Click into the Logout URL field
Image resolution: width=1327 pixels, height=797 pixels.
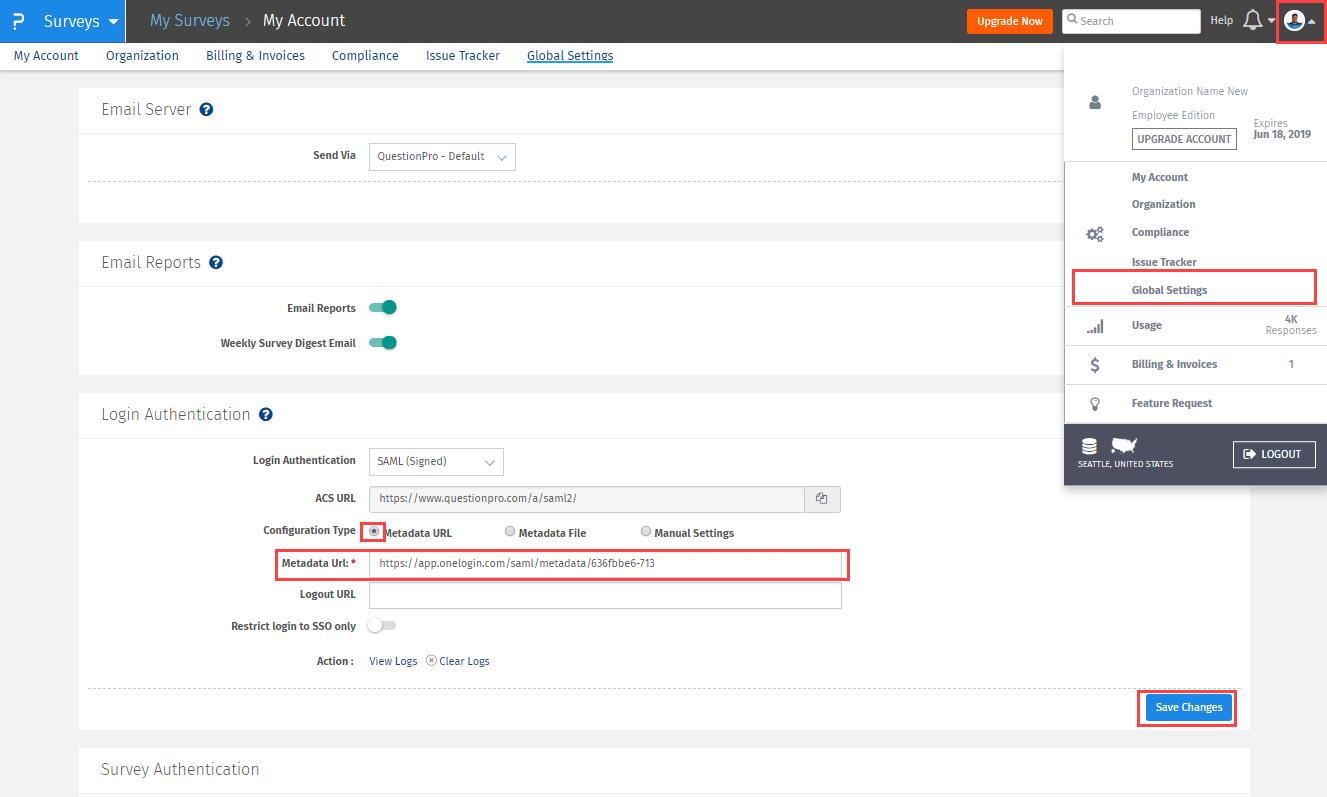tap(605, 595)
